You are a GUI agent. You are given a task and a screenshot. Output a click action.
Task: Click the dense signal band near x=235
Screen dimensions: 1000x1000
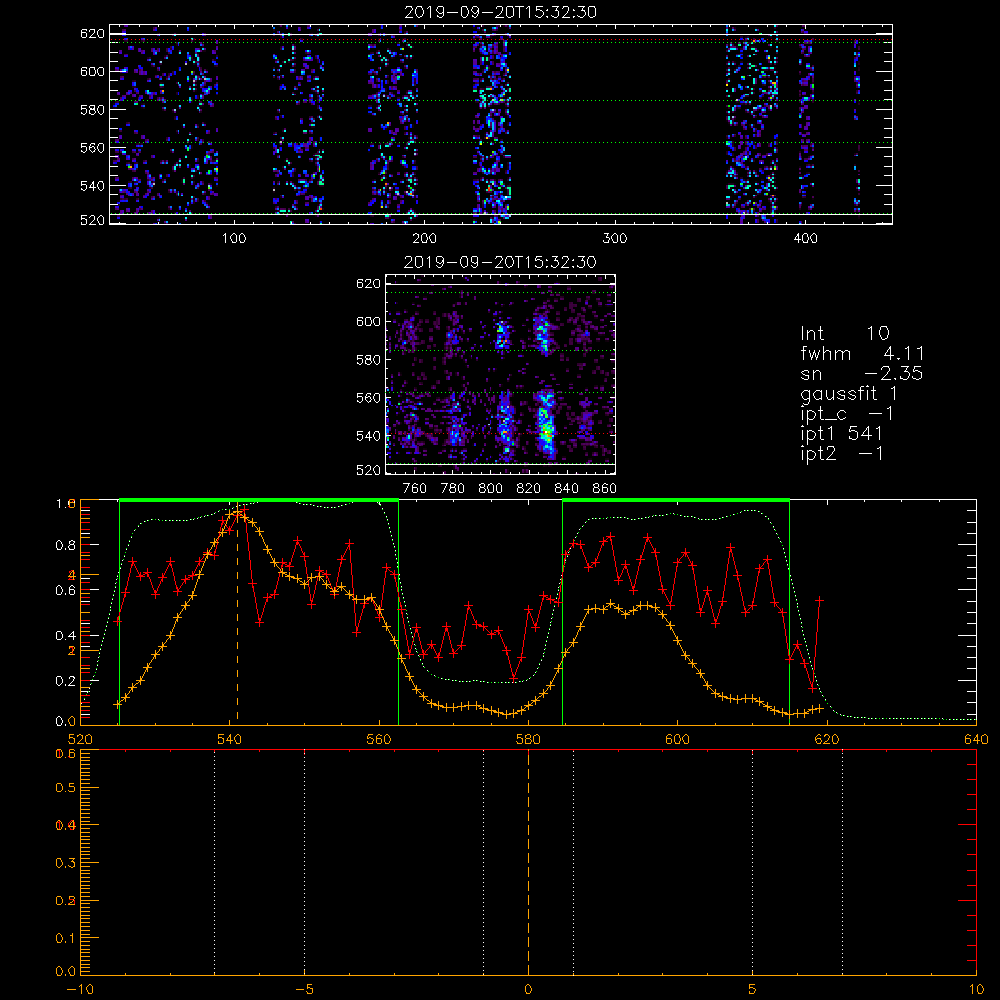[x=491, y=124]
